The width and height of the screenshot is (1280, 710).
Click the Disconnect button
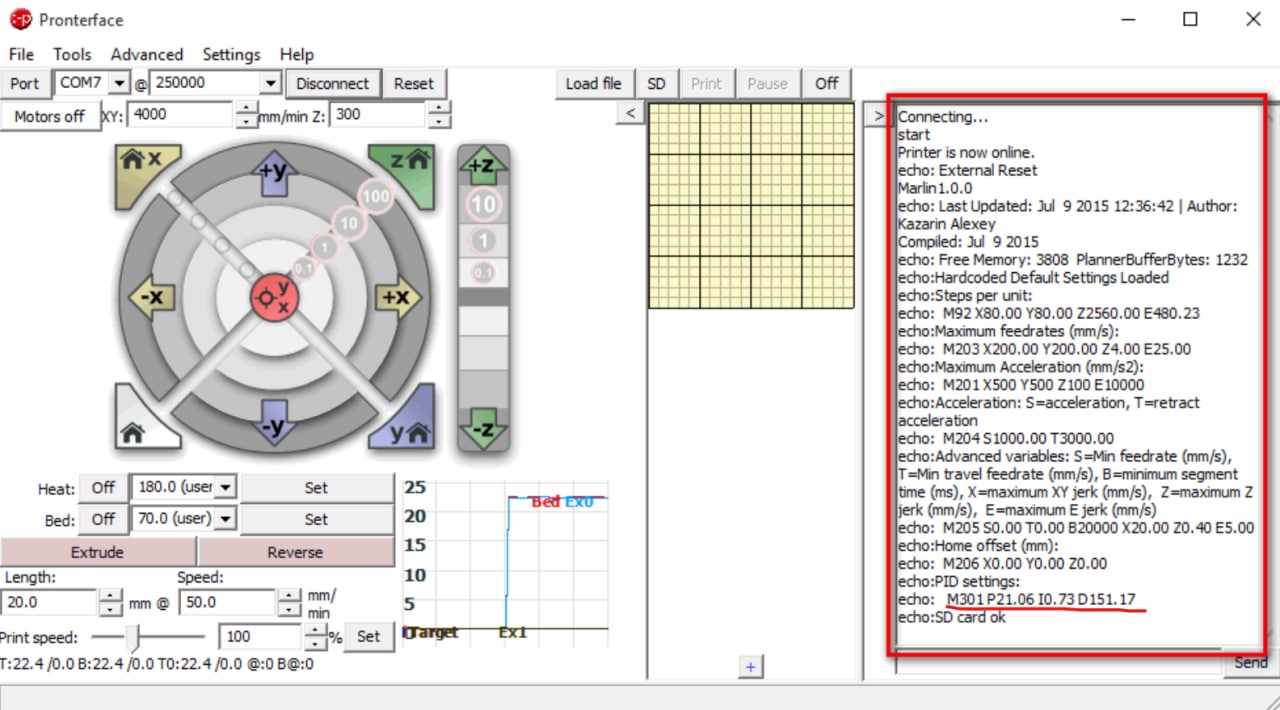(333, 84)
